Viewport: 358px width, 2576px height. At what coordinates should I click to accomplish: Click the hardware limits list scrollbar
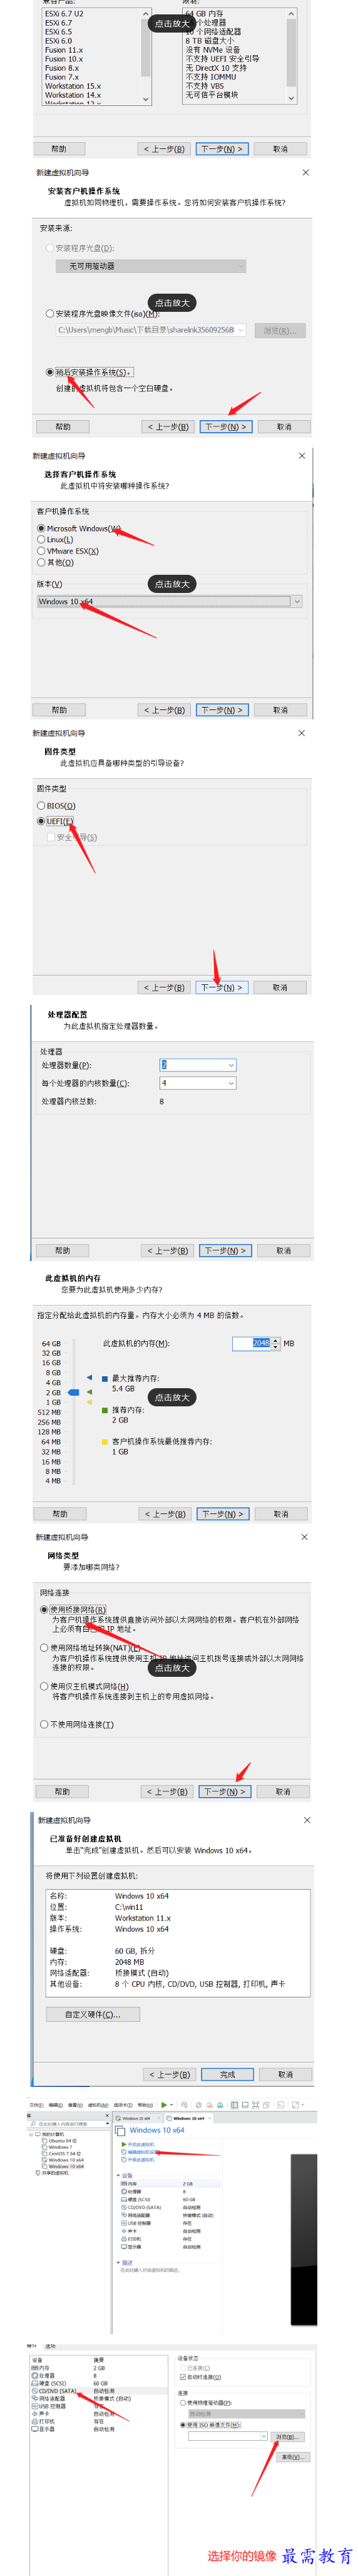(x=292, y=55)
